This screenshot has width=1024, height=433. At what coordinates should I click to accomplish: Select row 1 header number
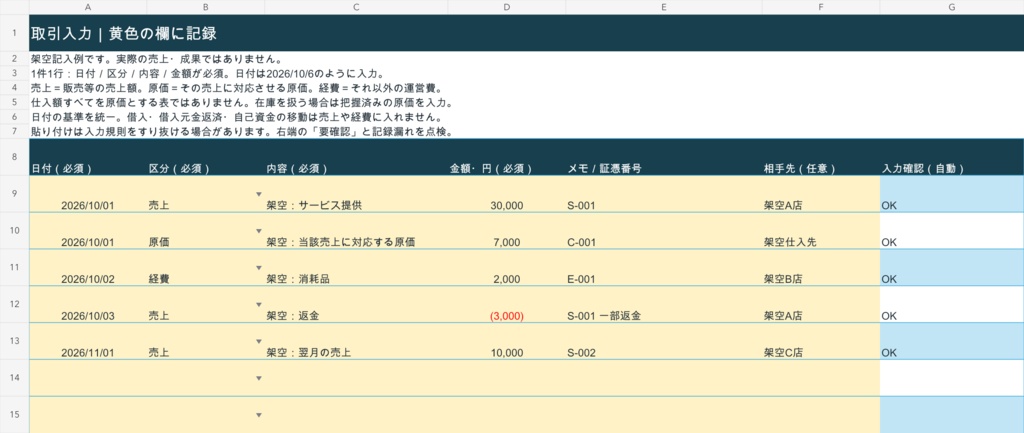[14, 33]
